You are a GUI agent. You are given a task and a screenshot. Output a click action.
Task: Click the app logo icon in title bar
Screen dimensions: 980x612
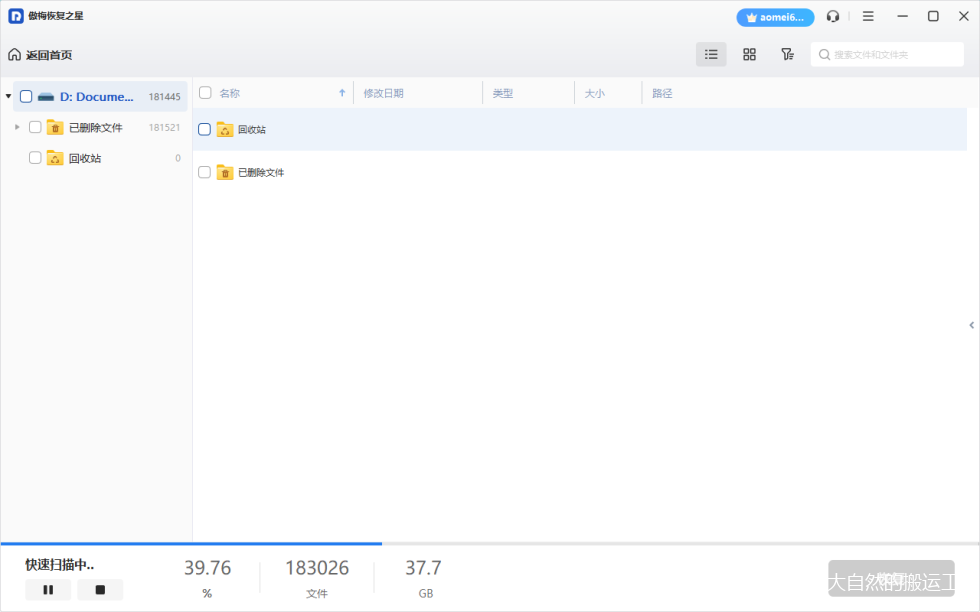coord(16,16)
